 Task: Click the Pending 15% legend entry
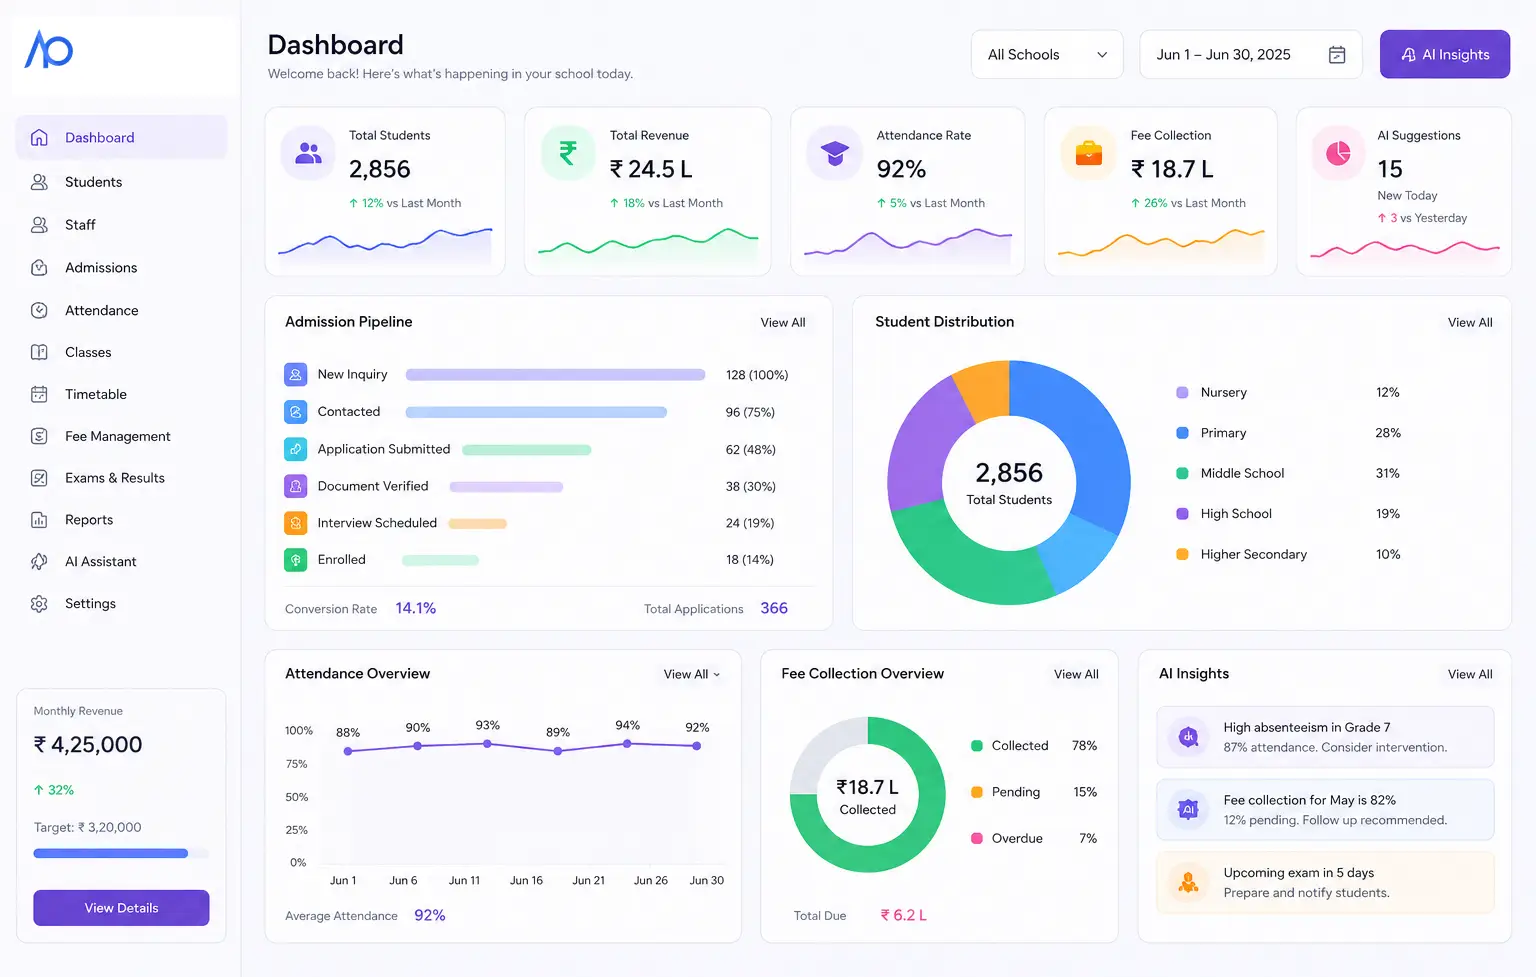click(1035, 792)
